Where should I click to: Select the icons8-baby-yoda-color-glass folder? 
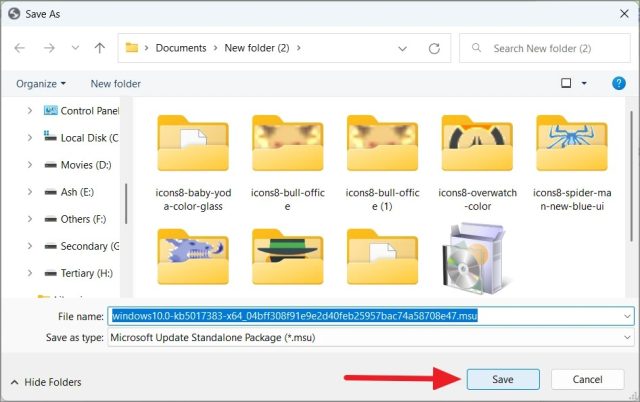click(x=193, y=163)
